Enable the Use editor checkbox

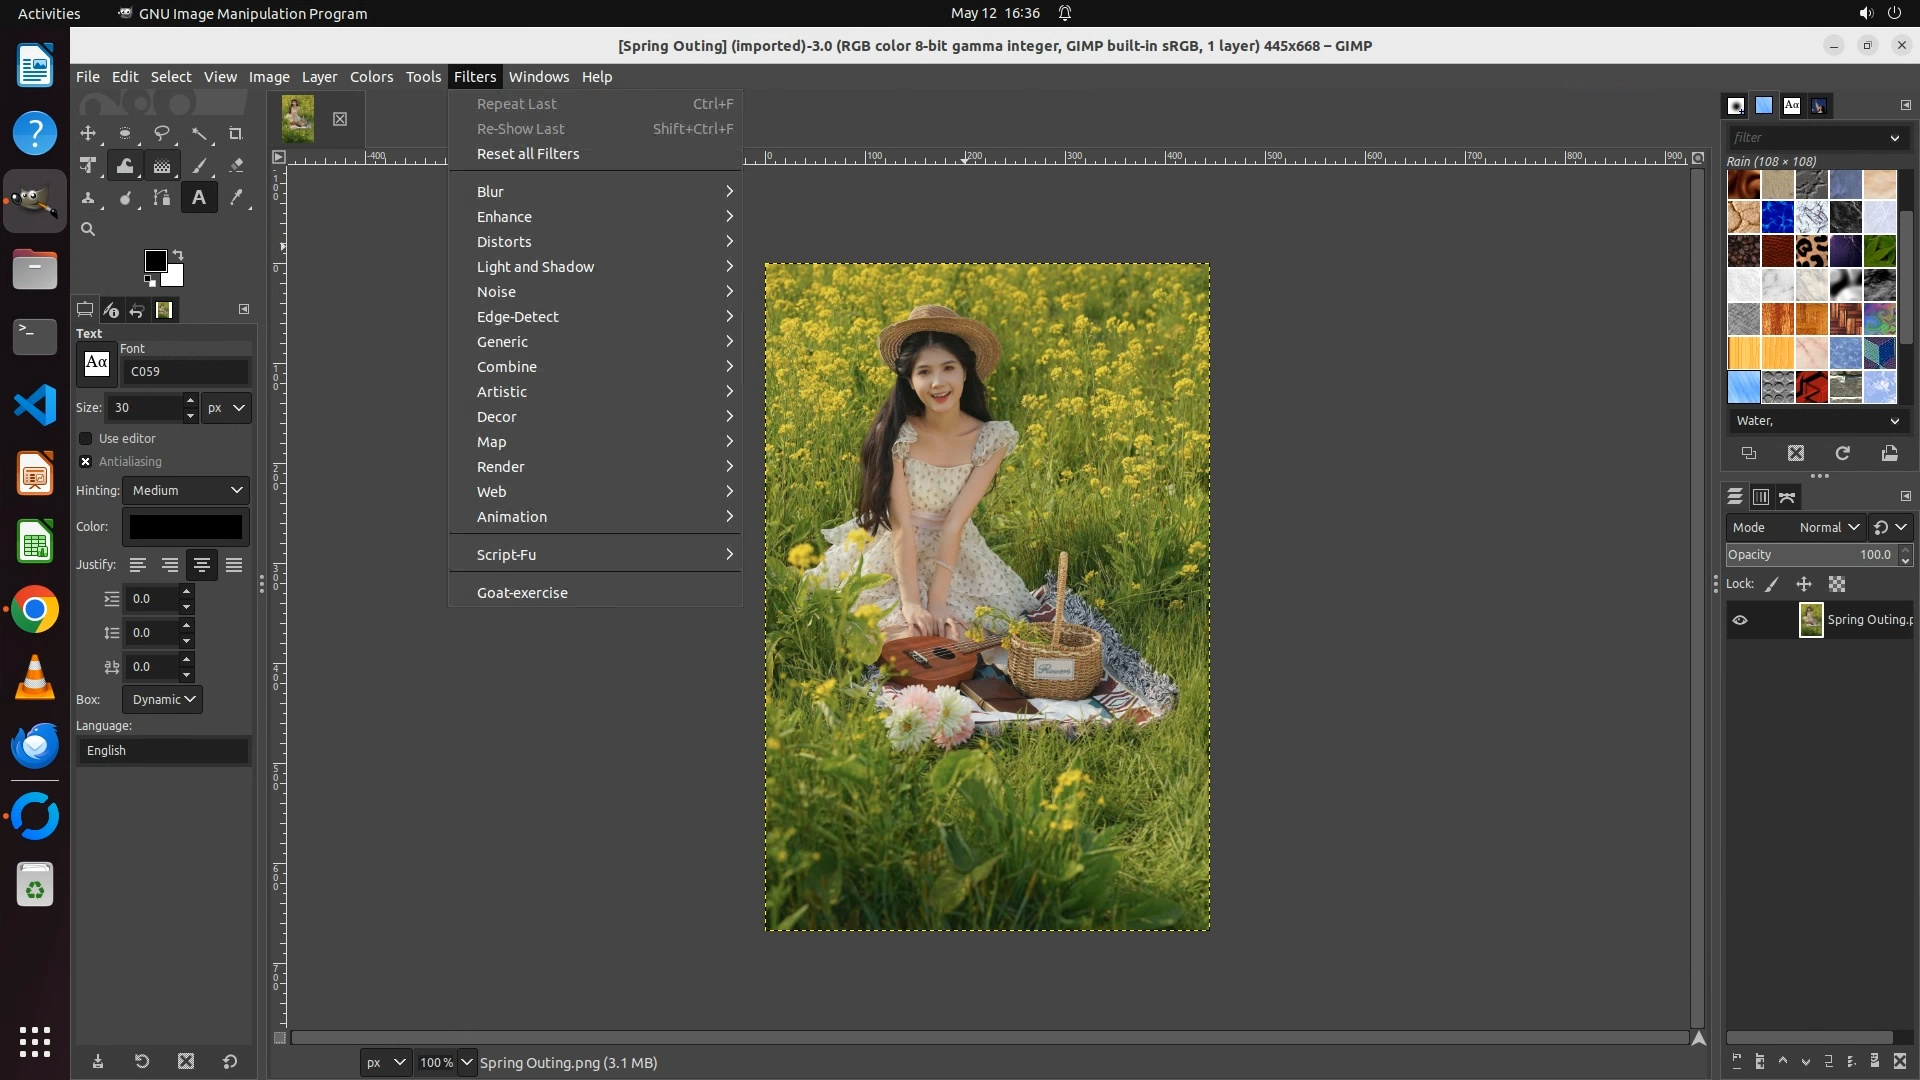86,438
